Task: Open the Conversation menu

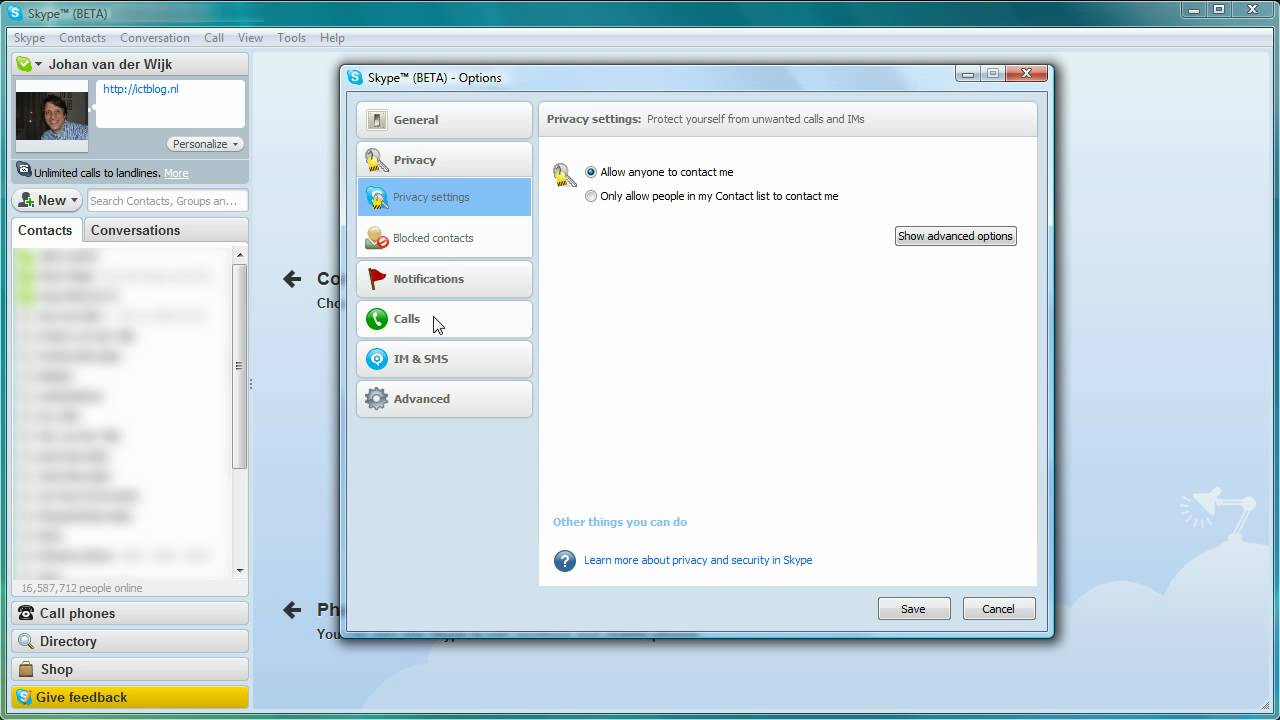Action: tap(154, 38)
